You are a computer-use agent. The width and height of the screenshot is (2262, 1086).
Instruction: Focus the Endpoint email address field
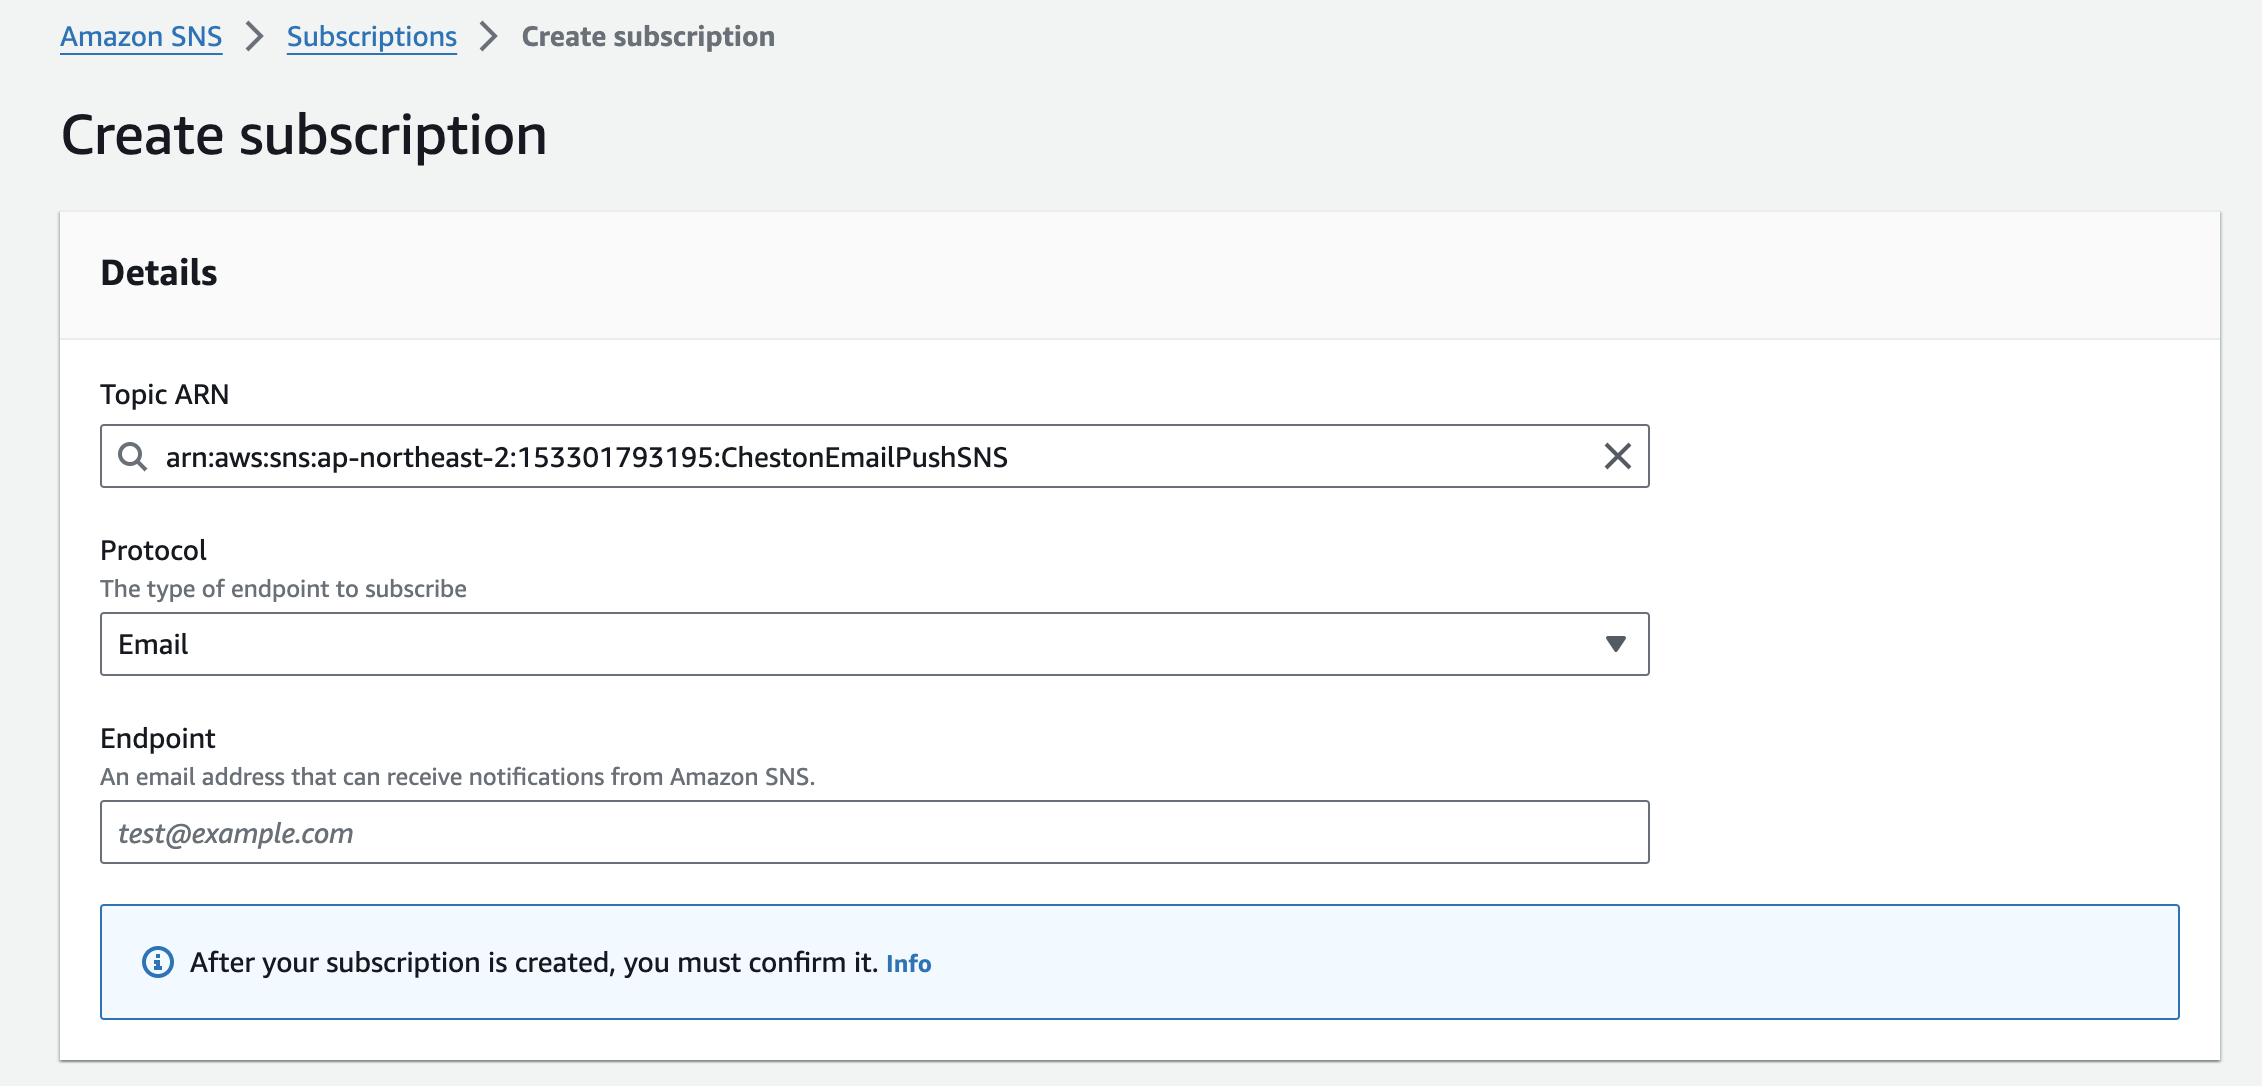click(874, 832)
